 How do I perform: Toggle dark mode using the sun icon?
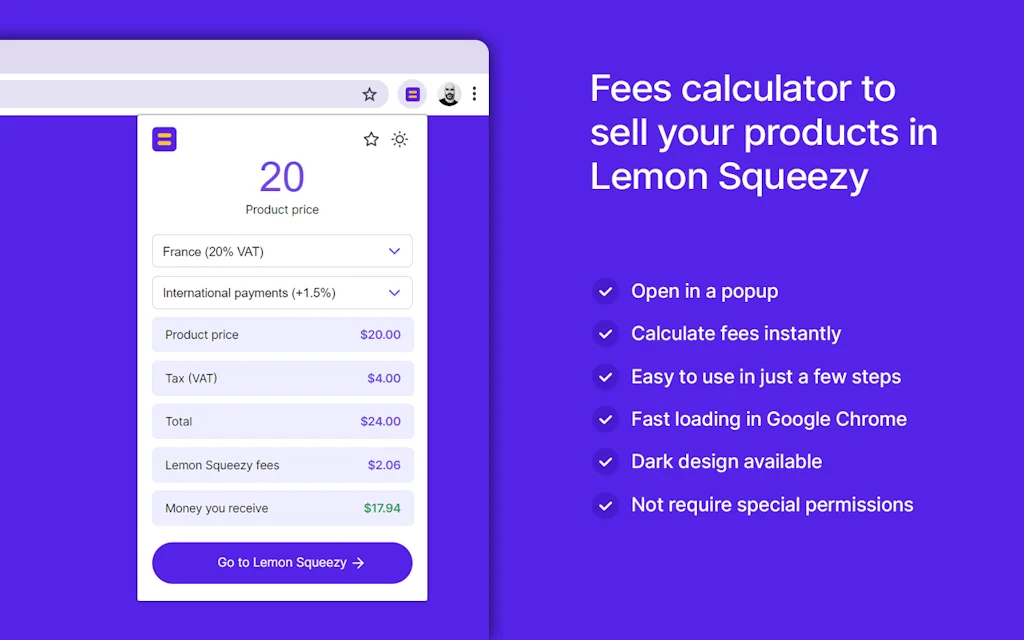click(x=400, y=139)
